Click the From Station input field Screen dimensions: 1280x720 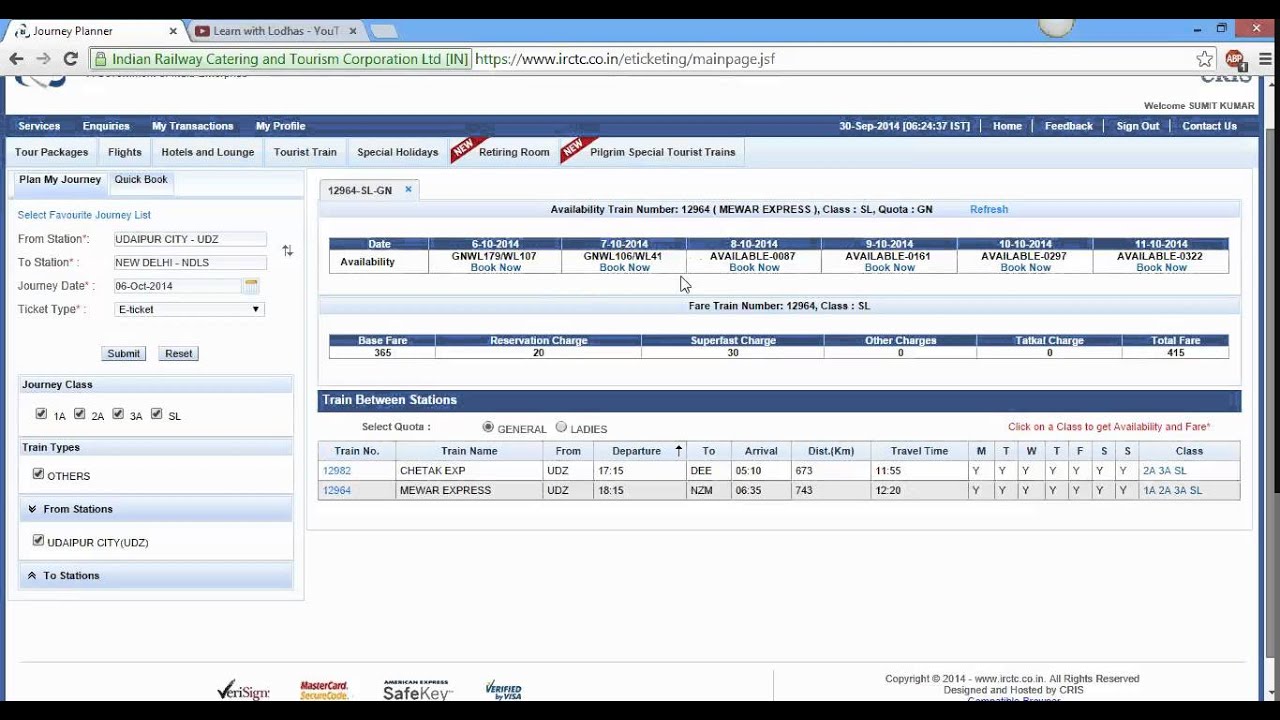[190, 239]
